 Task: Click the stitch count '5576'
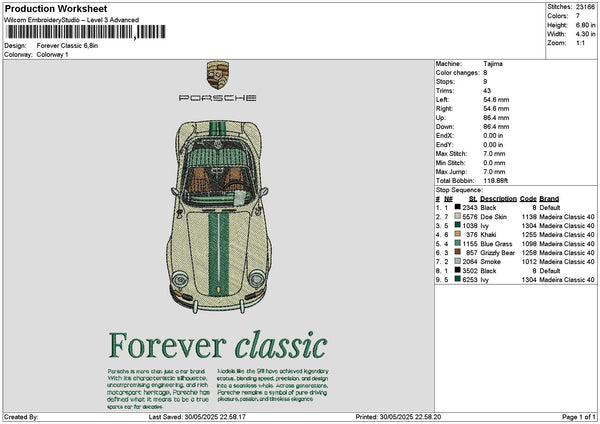pyautogui.click(x=470, y=217)
